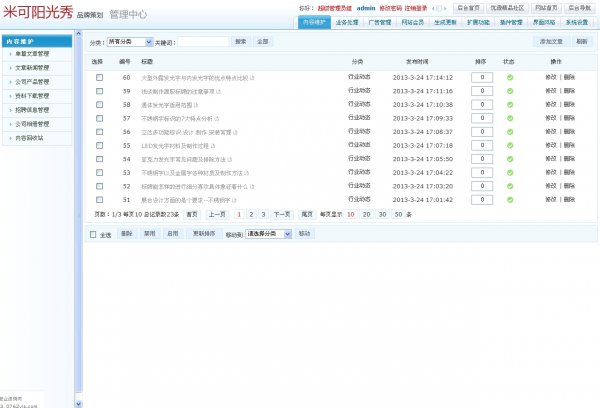Click the green status icon for article 60
Viewport: 600px width, 408px height.
click(x=510, y=78)
